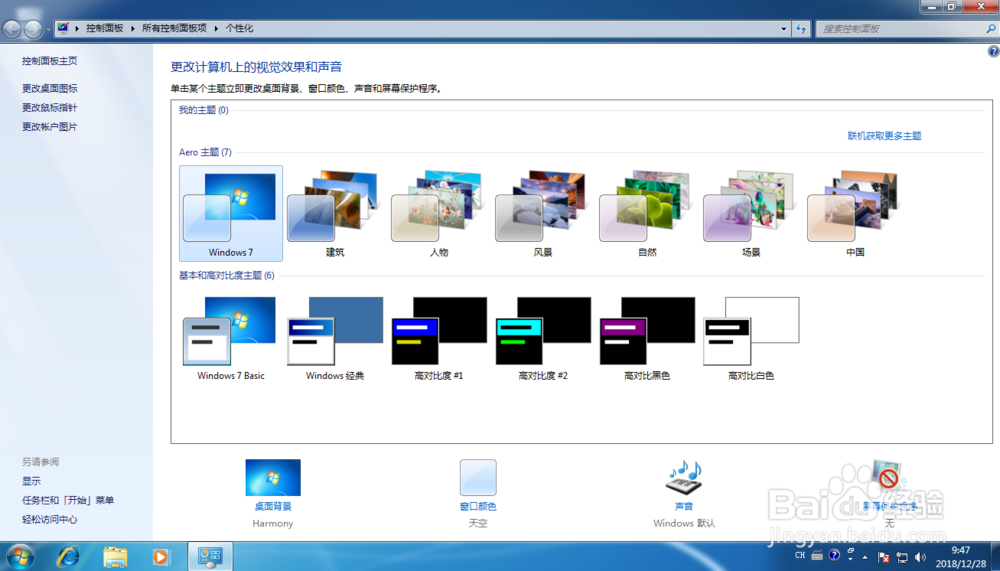This screenshot has height=571, width=1000.
Task: Apply the 高对比黑色 theme
Action: pyautogui.click(x=647, y=338)
